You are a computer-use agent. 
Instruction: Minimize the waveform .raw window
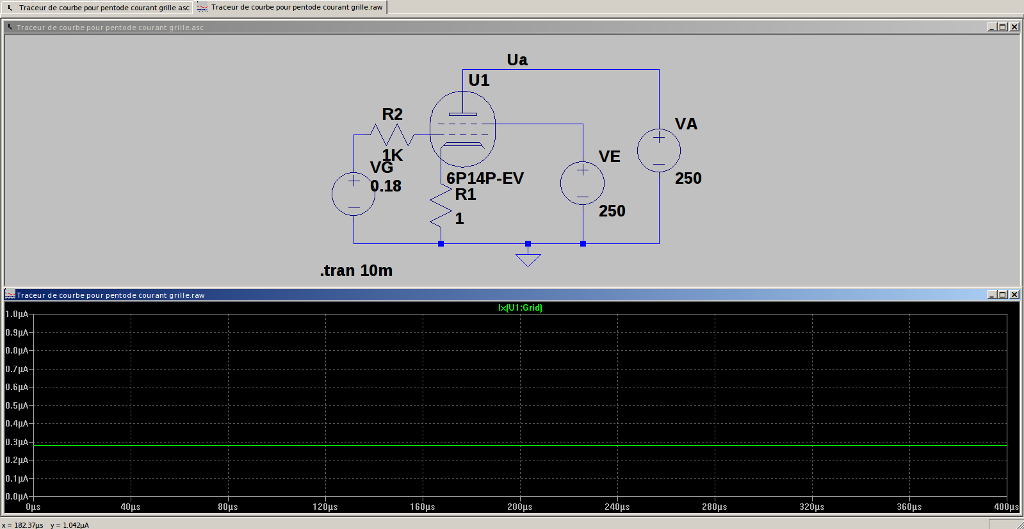[992, 295]
